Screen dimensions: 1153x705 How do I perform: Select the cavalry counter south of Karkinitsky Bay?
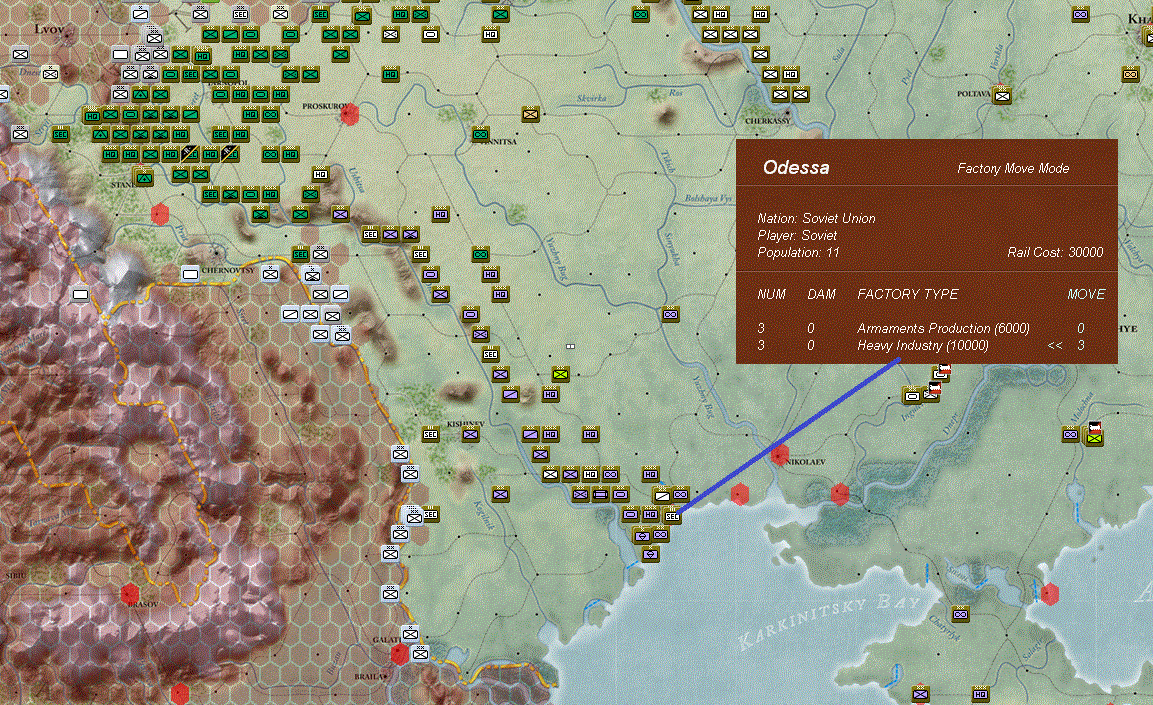960,614
